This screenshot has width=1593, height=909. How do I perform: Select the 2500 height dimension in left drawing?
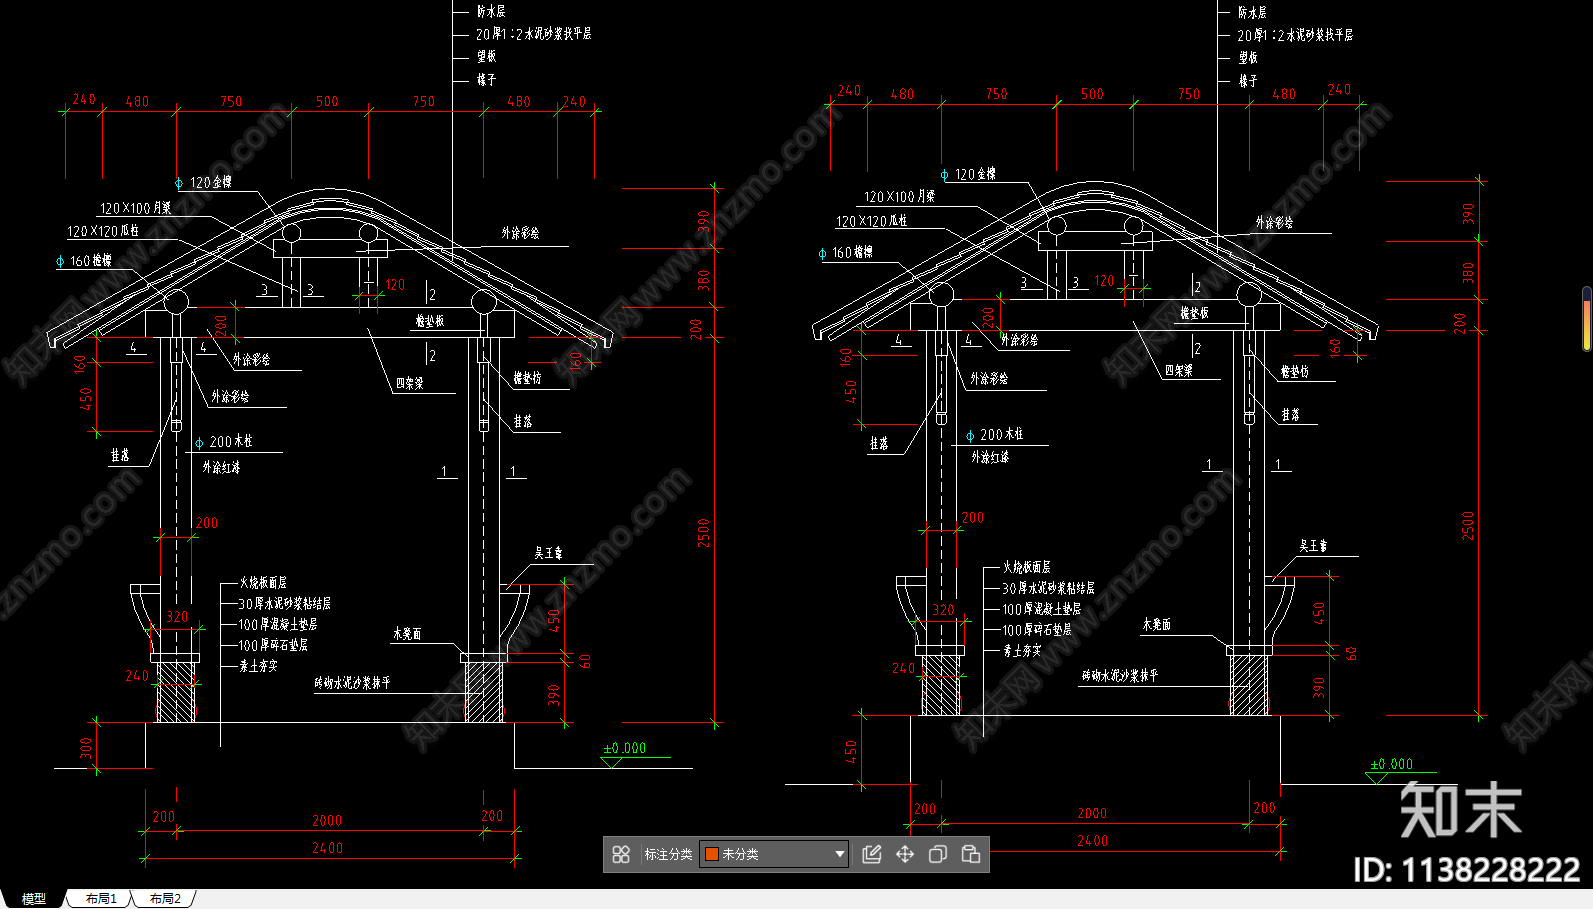704,533
